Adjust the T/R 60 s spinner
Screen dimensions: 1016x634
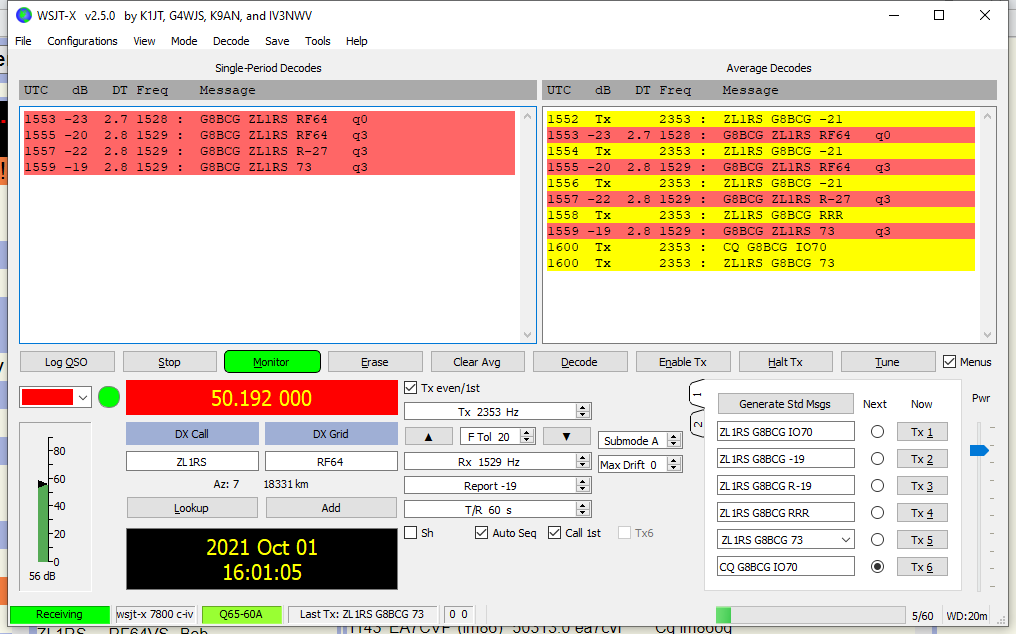coord(583,510)
